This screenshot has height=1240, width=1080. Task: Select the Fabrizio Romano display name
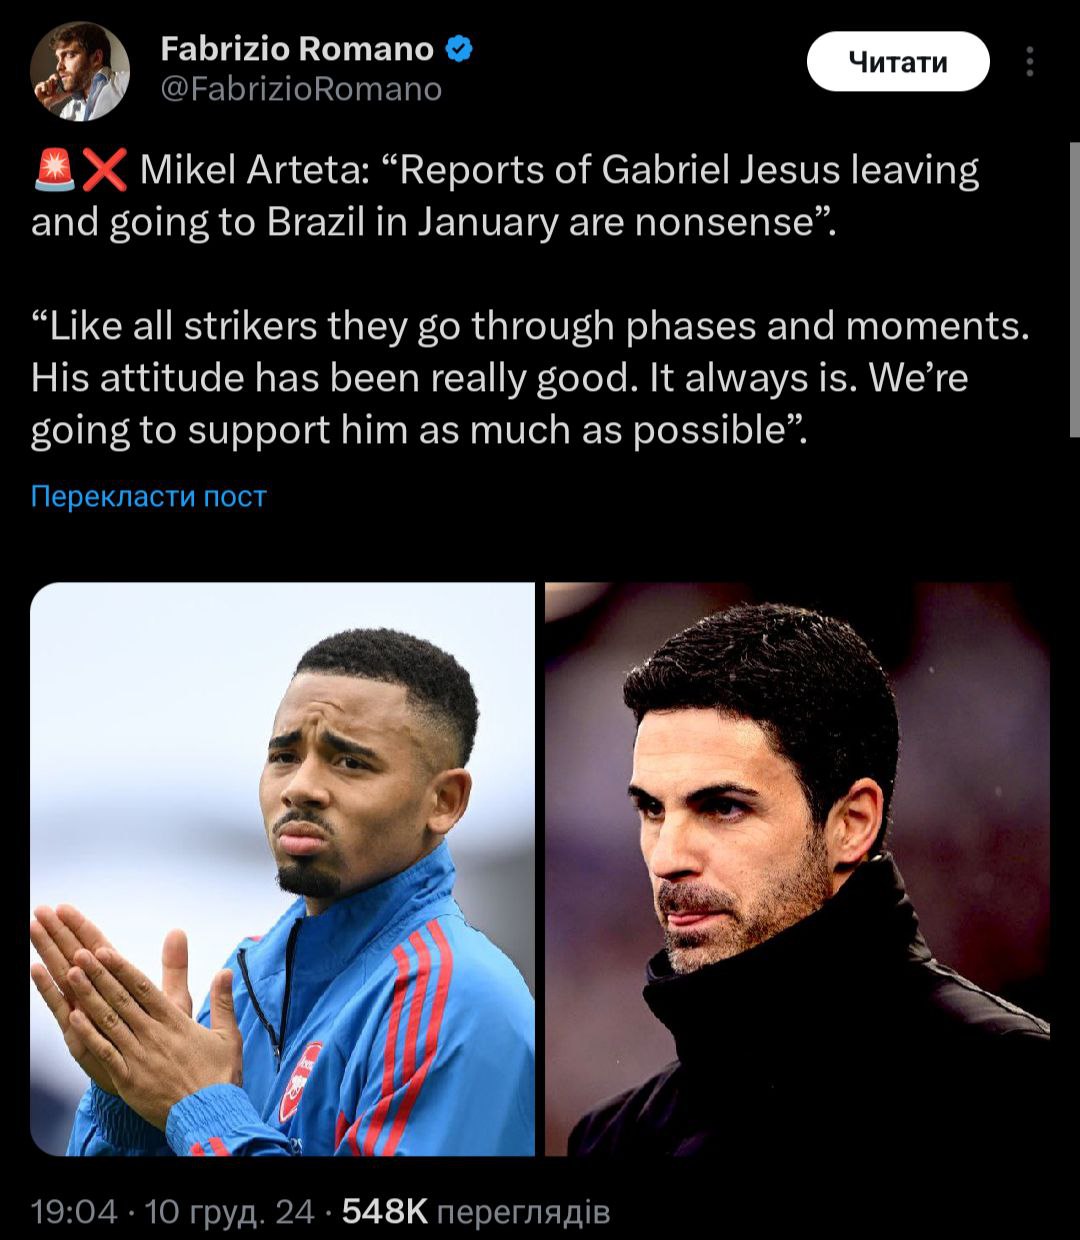297,49
